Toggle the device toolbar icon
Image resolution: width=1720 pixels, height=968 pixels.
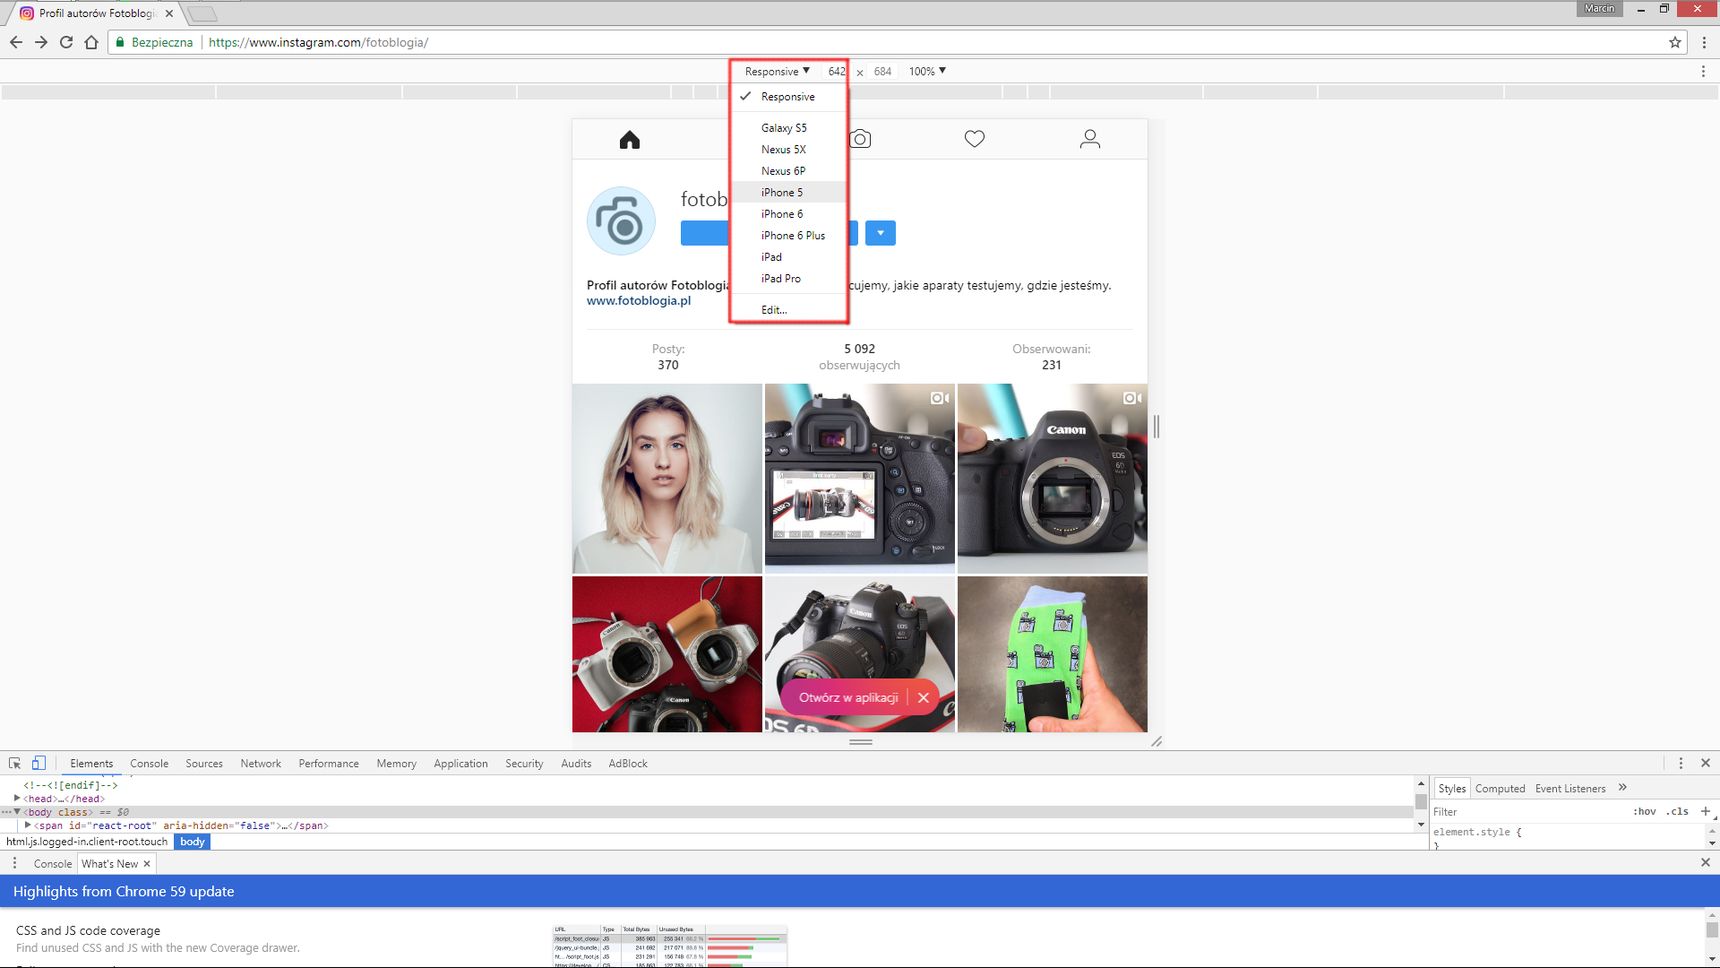[x=39, y=763]
